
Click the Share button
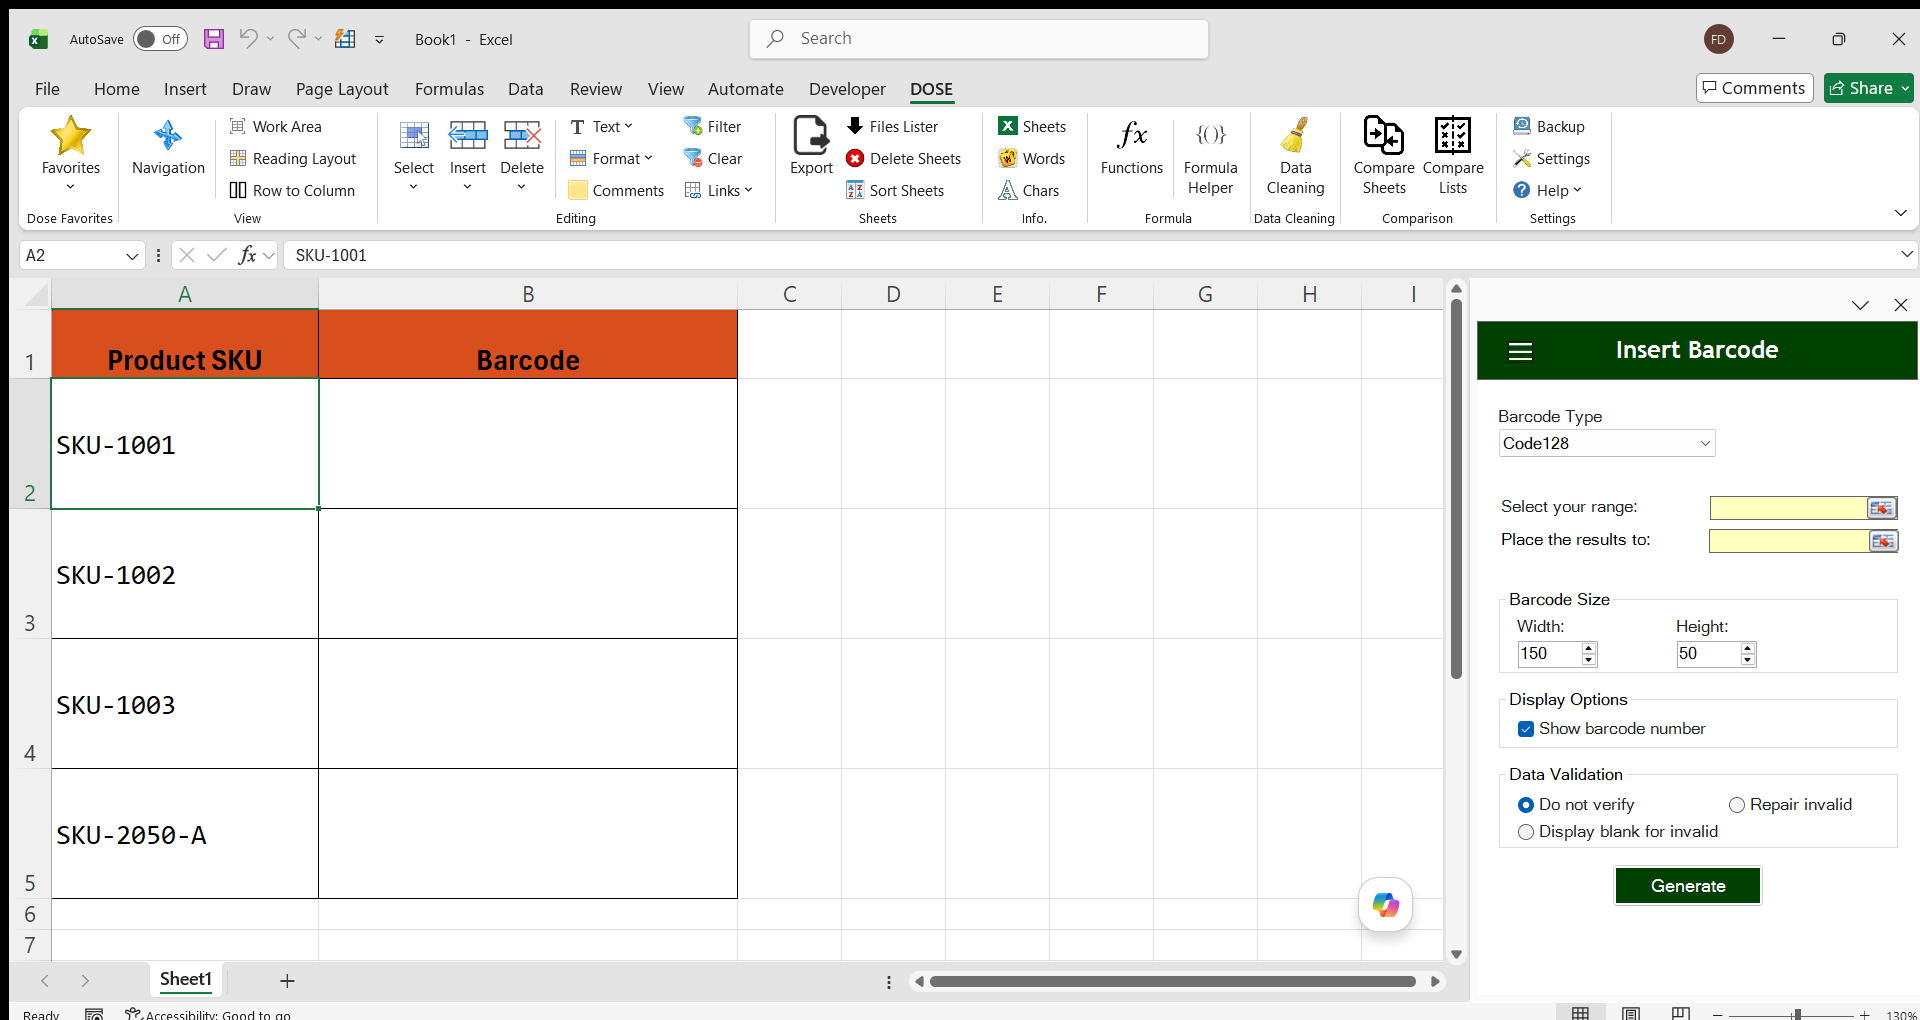[1868, 88]
